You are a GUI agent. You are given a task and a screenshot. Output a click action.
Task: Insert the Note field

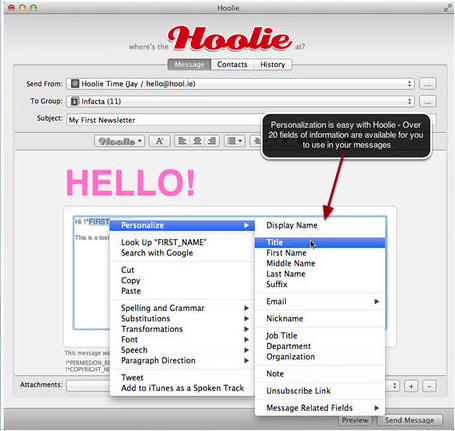[x=320, y=374]
